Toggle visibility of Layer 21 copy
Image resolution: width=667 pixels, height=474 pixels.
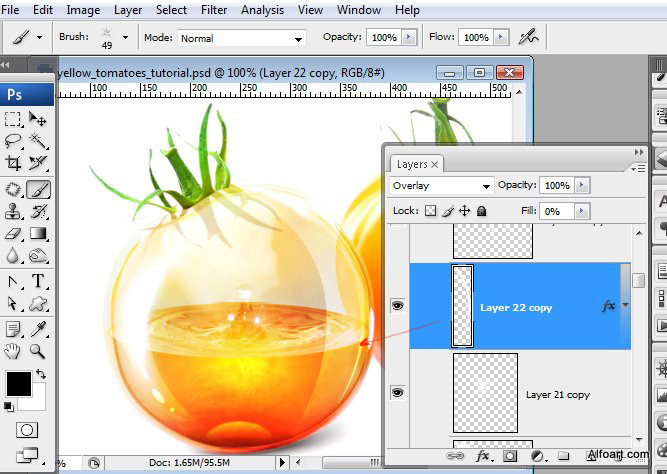[x=397, y=393]
